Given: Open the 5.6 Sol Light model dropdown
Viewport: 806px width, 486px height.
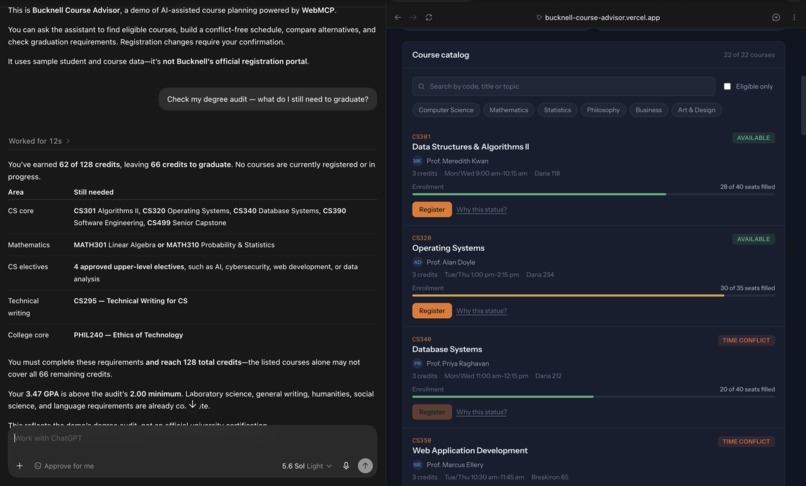Looking at the screenshot, I should [x=306, y=466].
